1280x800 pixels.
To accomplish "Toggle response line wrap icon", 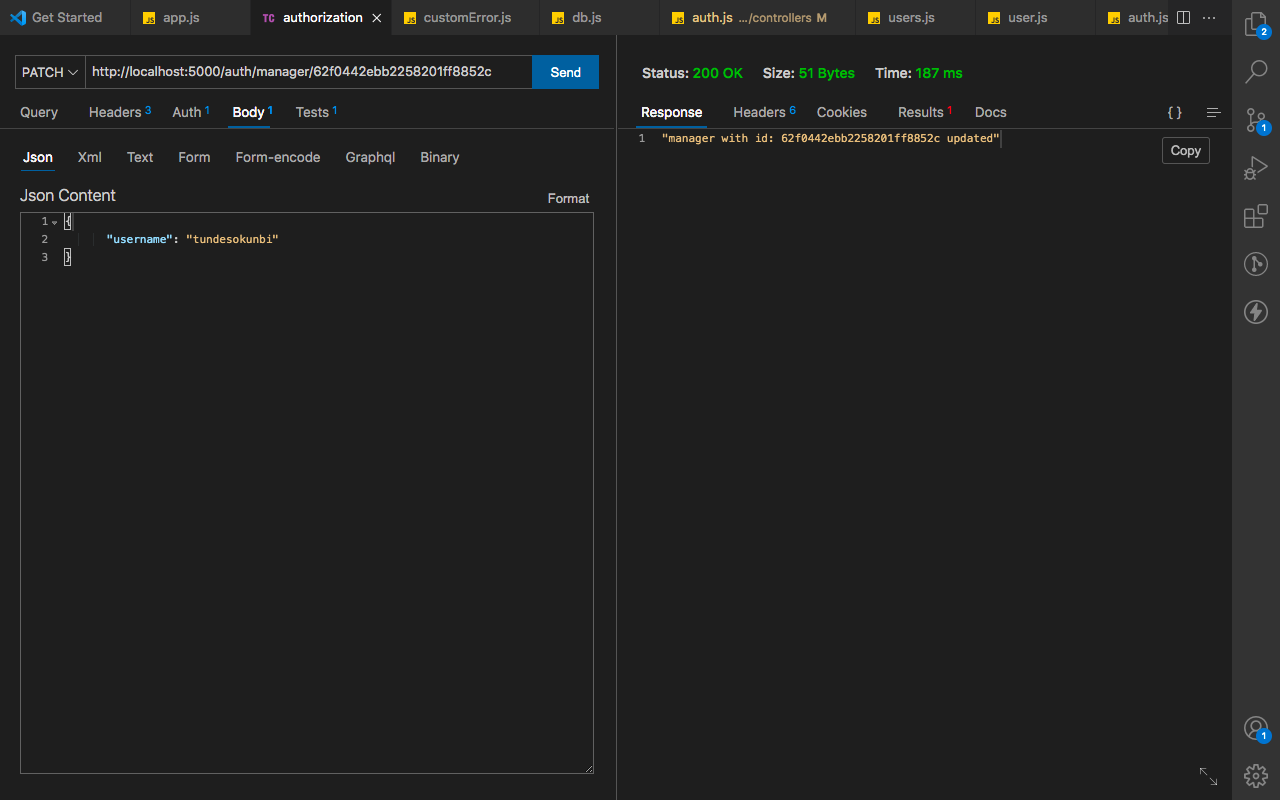I will coord(1213,112).
